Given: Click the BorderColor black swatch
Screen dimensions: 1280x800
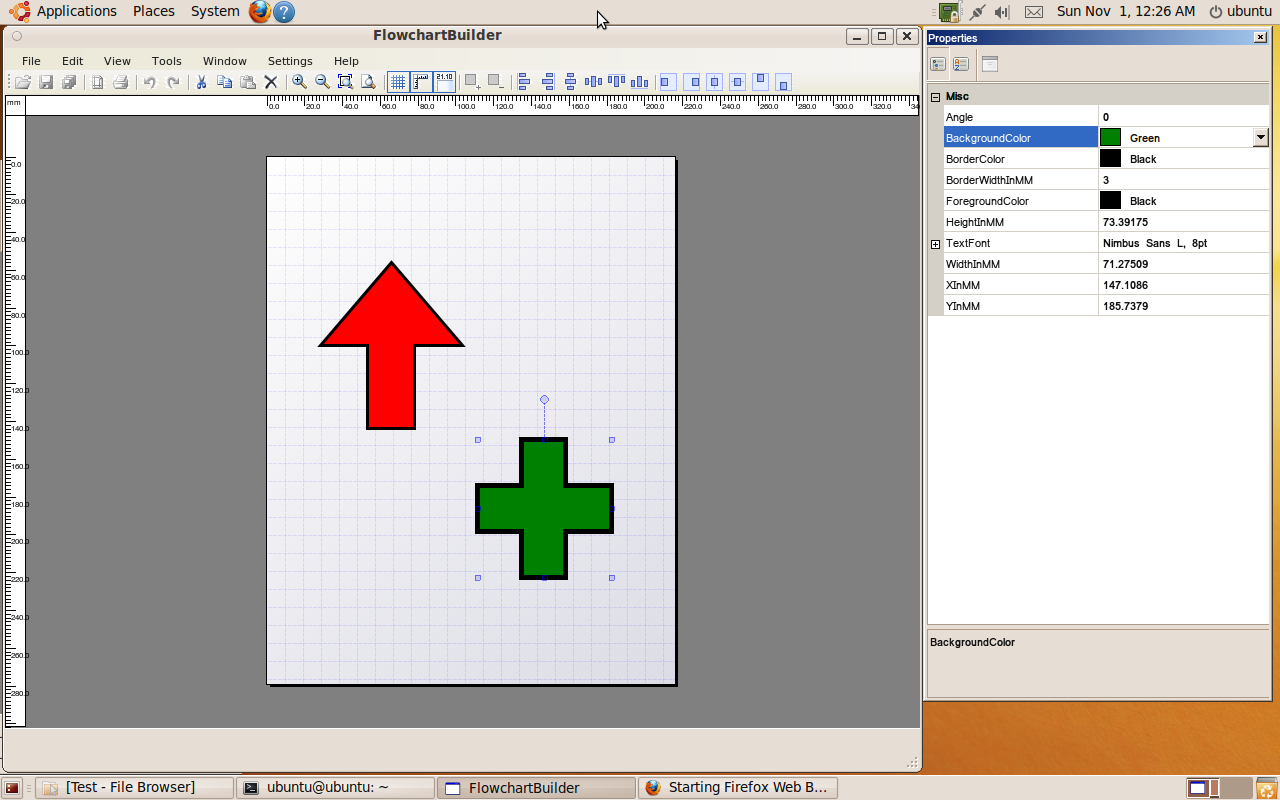Looking at the screenshot, I should click(1110, 159).
